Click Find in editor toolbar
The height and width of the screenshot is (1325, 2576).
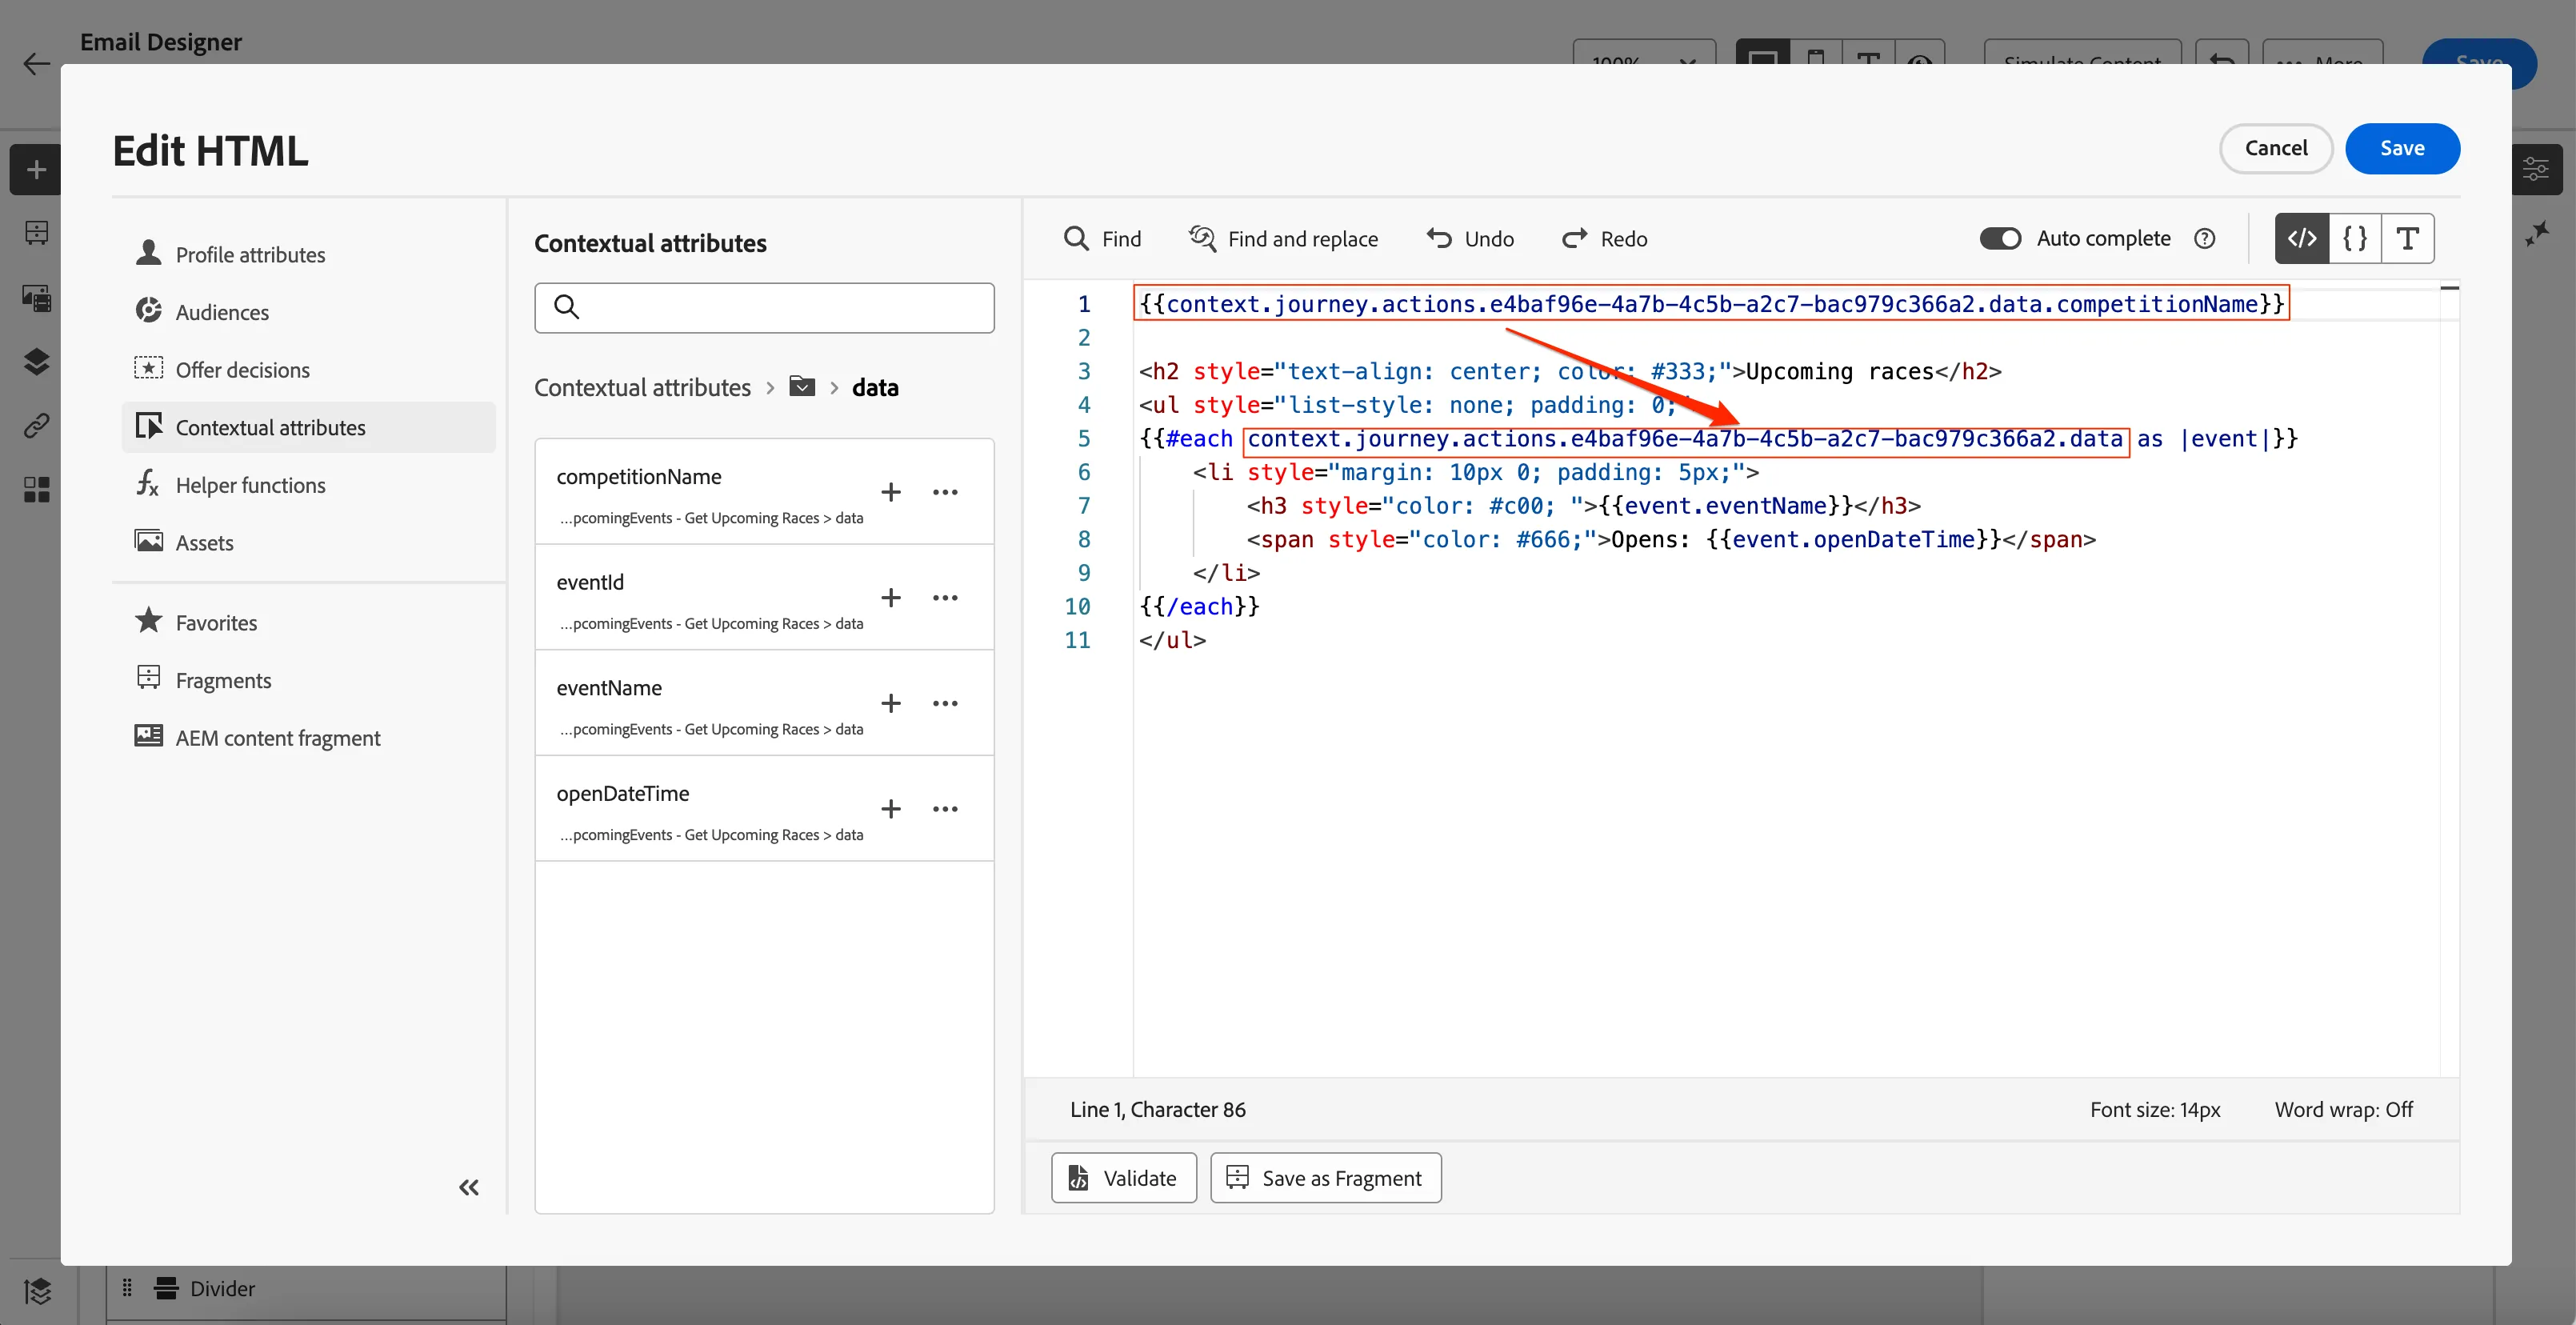tap(1103, 238)
